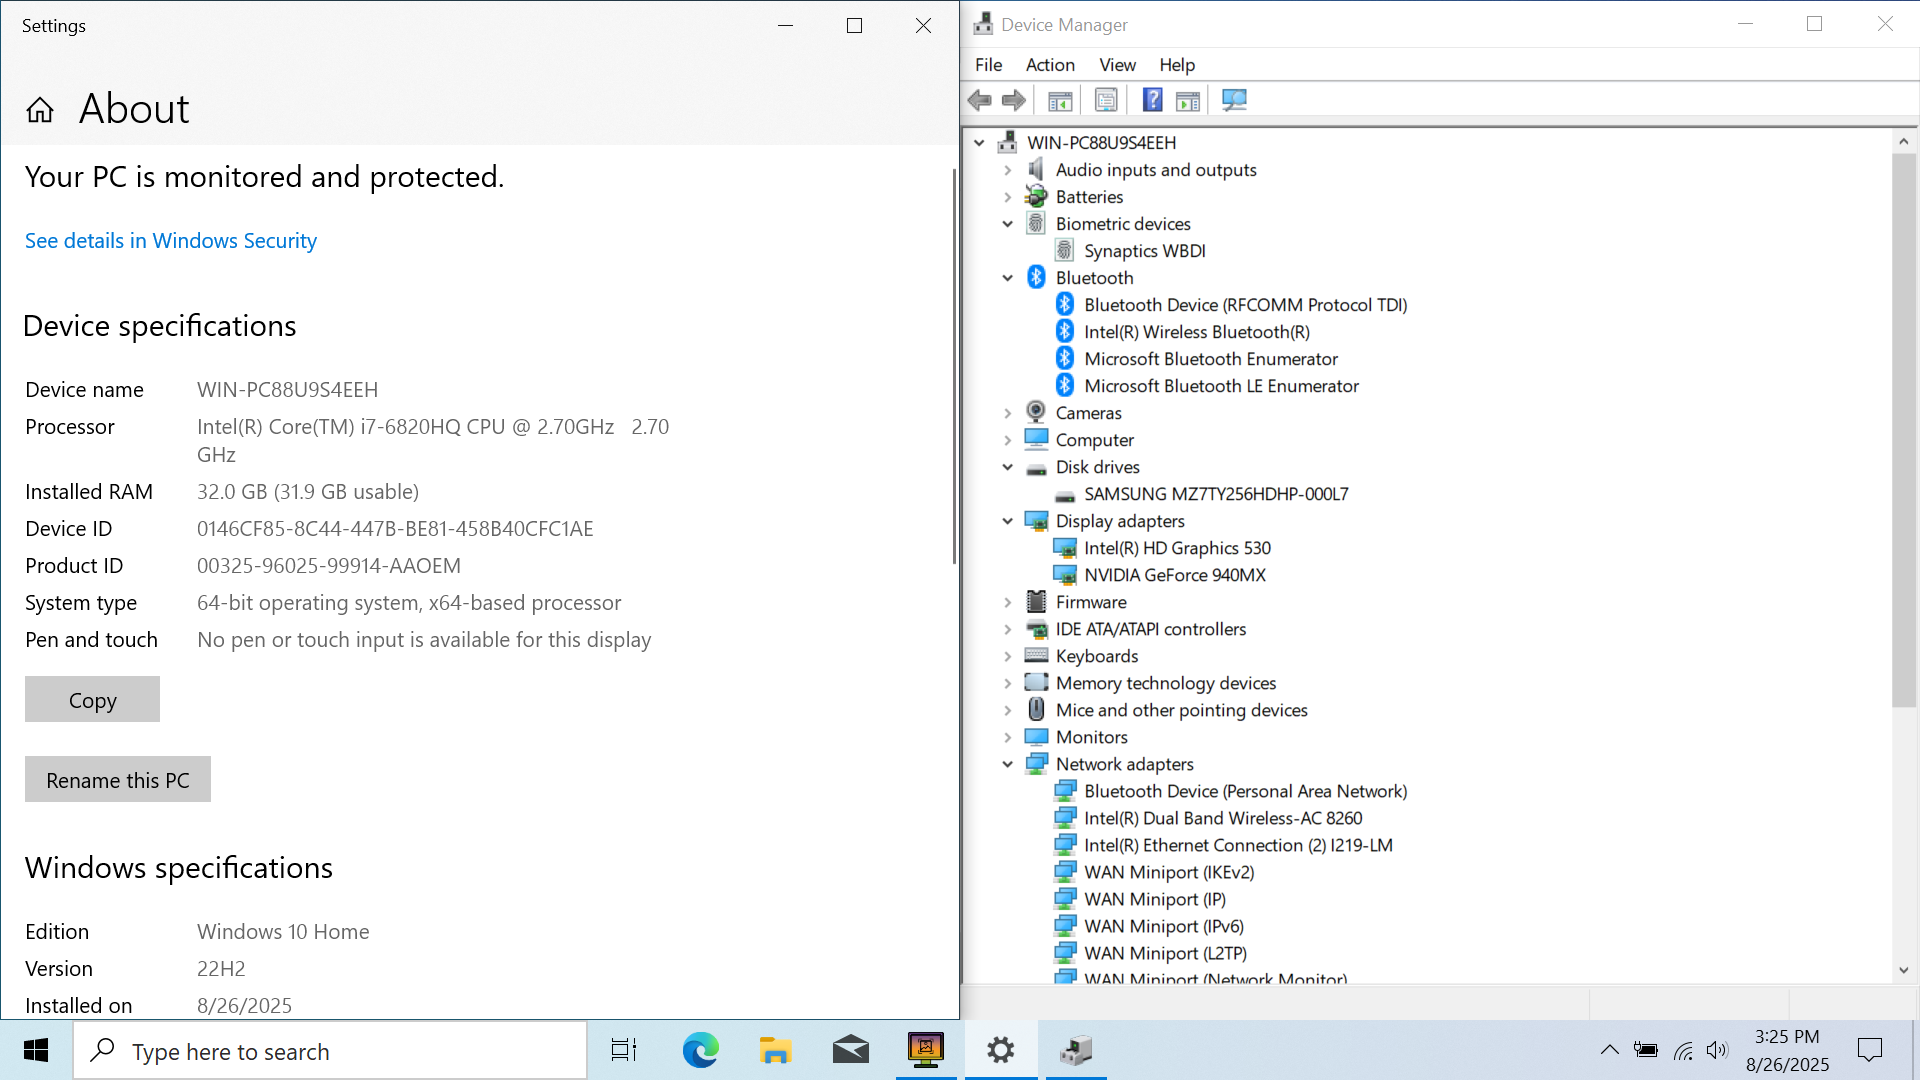Expand the Cameras category

1008,413
